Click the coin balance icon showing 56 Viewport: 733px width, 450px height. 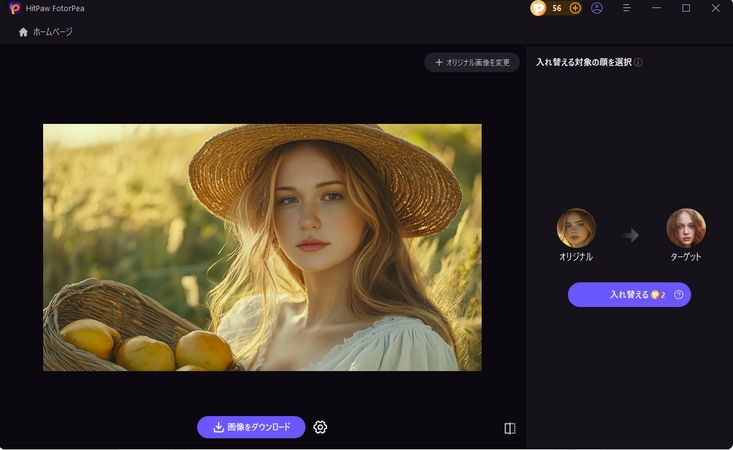click(538, 8)
